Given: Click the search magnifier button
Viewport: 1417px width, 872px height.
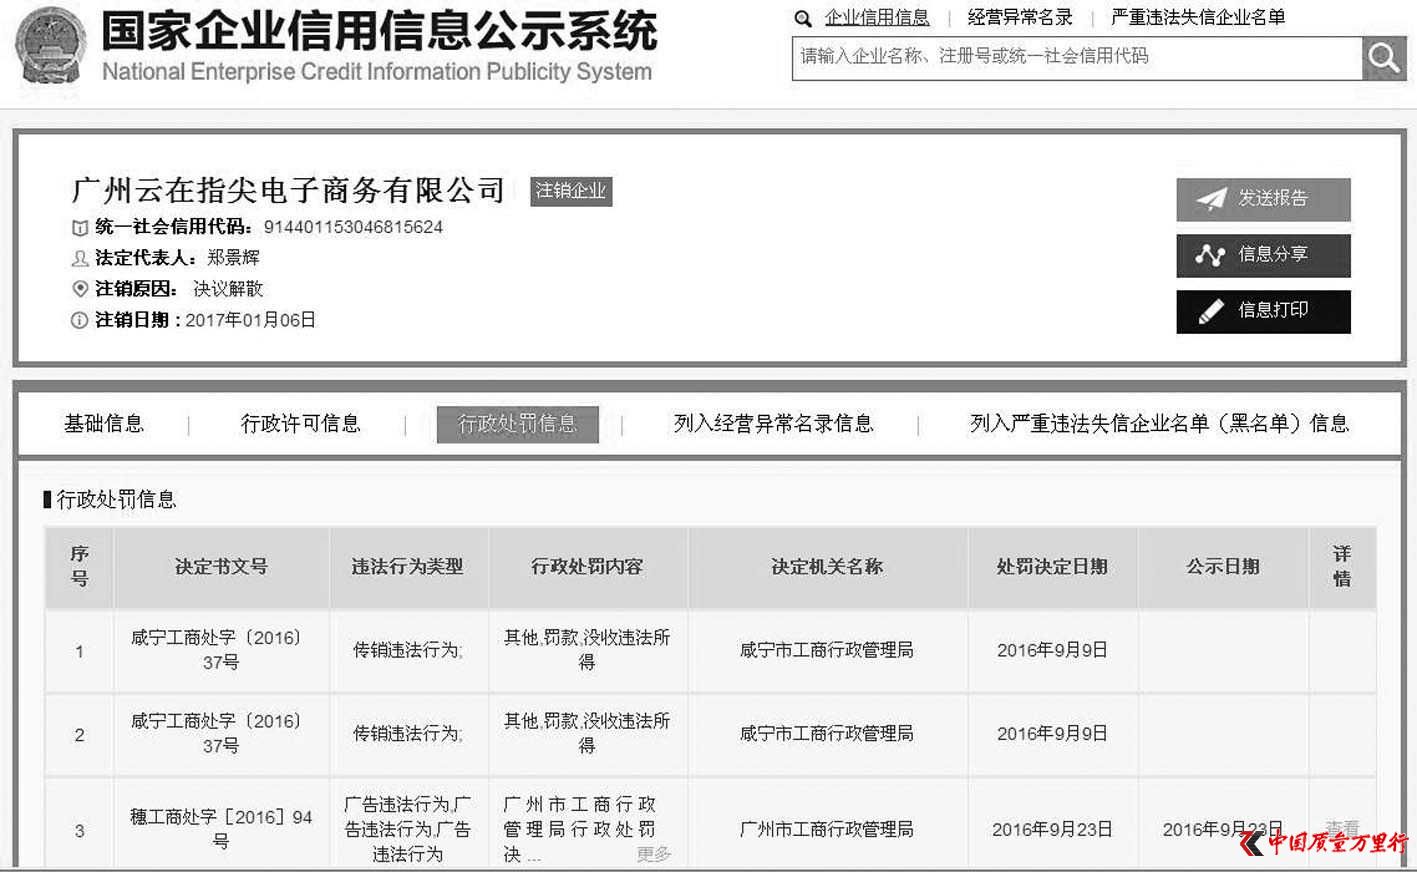Looking at the screenshot, I should [x=1384, y=58].
